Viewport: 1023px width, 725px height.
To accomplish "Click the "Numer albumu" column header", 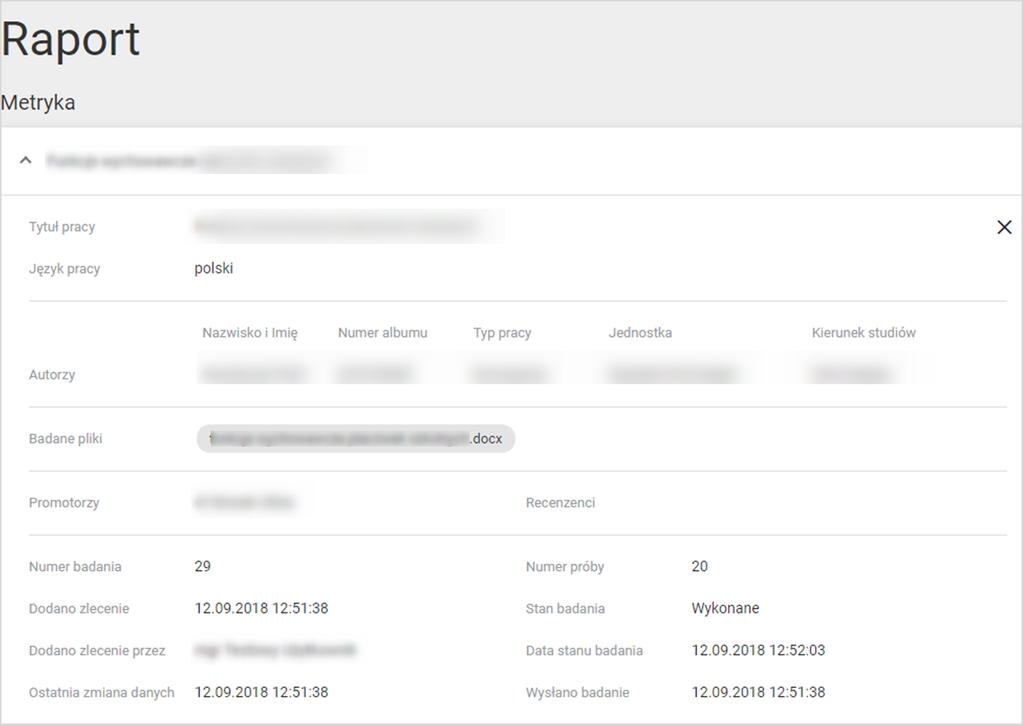I will coord(382,333).
